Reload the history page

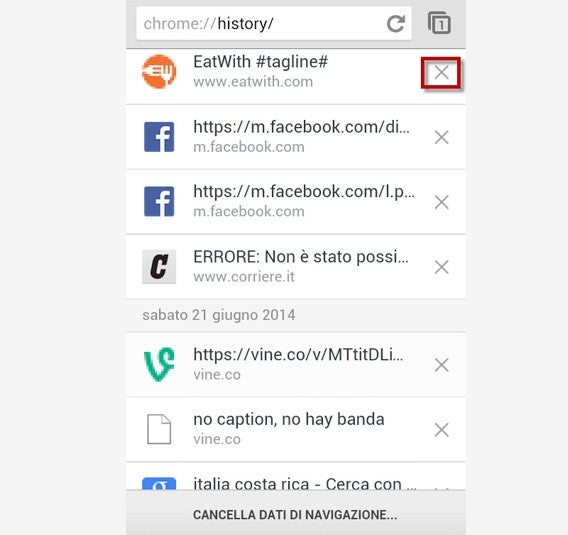(396, 24)
